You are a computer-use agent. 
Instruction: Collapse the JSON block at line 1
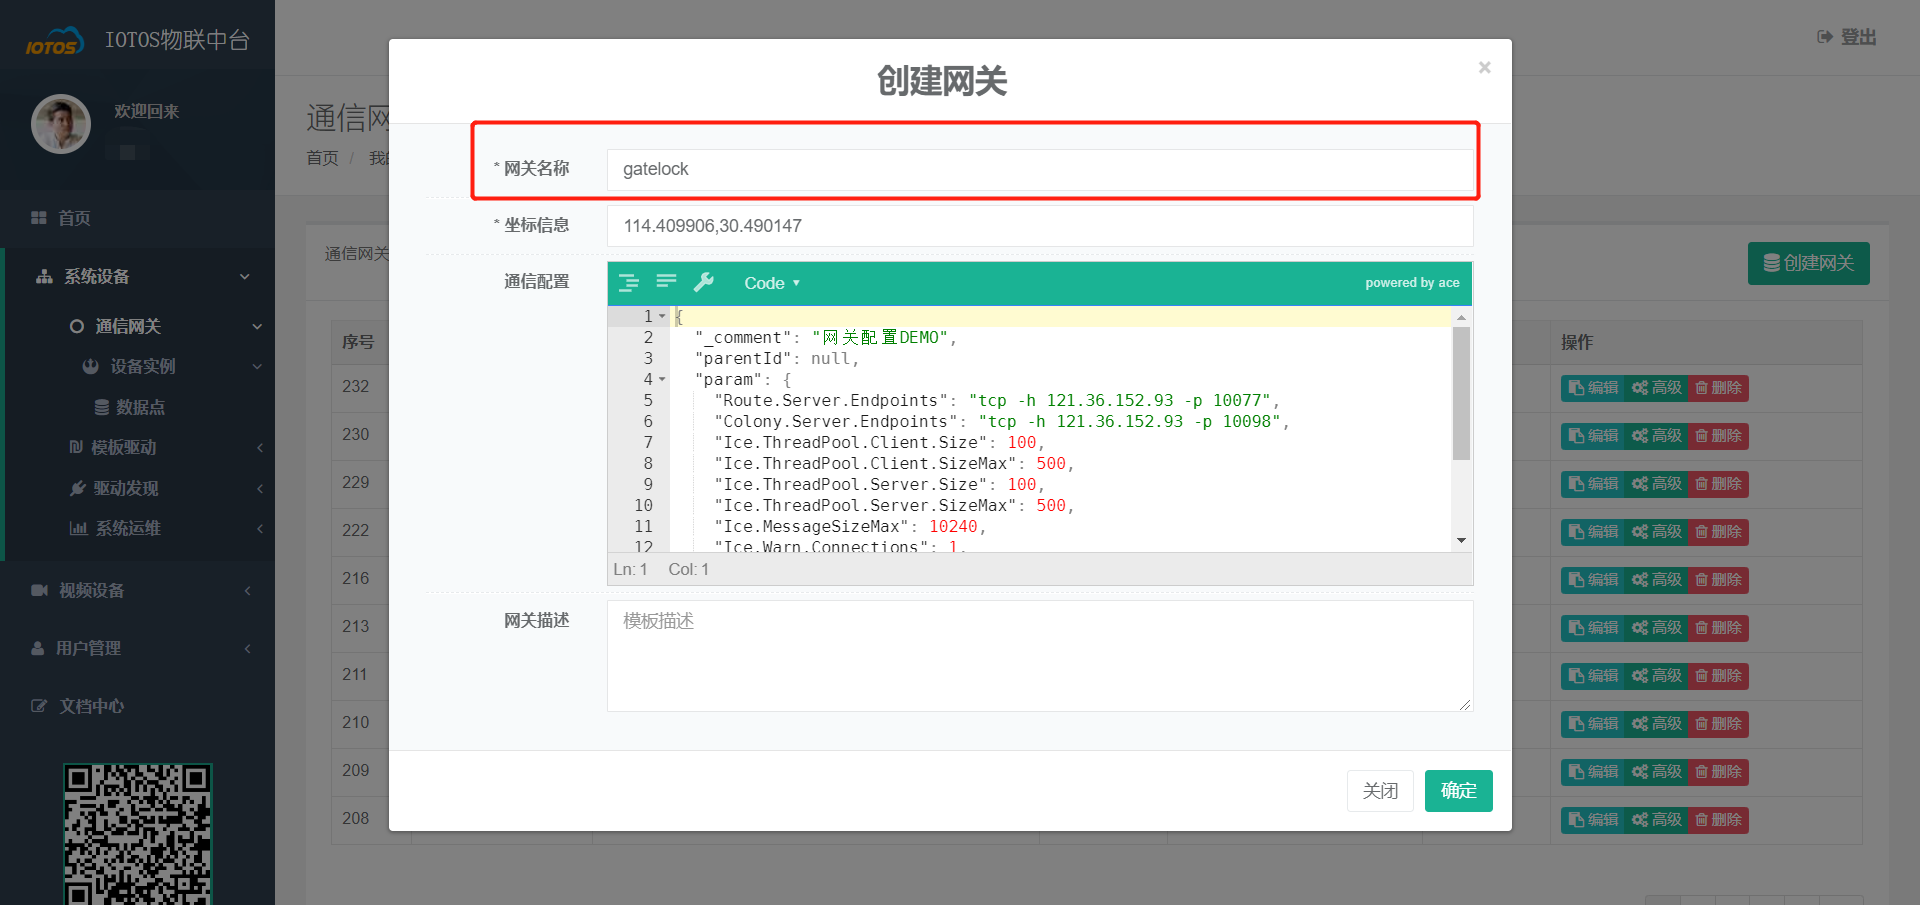[x=662, y=317]
